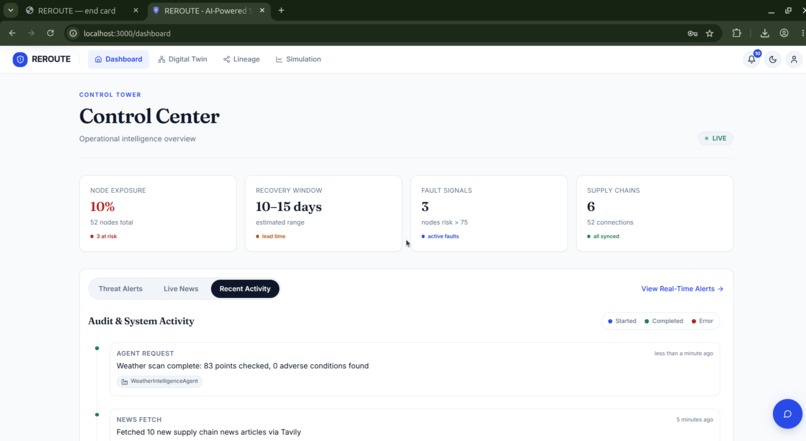This screenshot has width=806, height=441.
Task: Click the Started legend item
Action: pos(622,321)
